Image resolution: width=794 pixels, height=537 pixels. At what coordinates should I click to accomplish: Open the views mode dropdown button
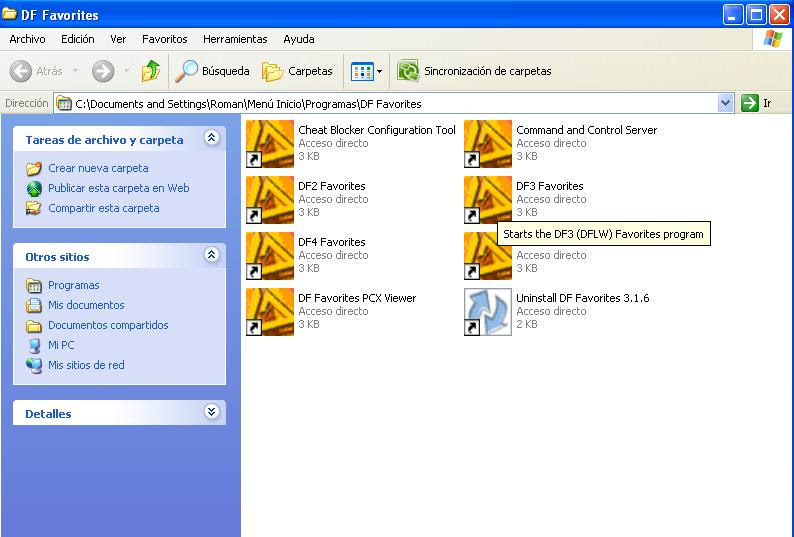coord(367,71)
